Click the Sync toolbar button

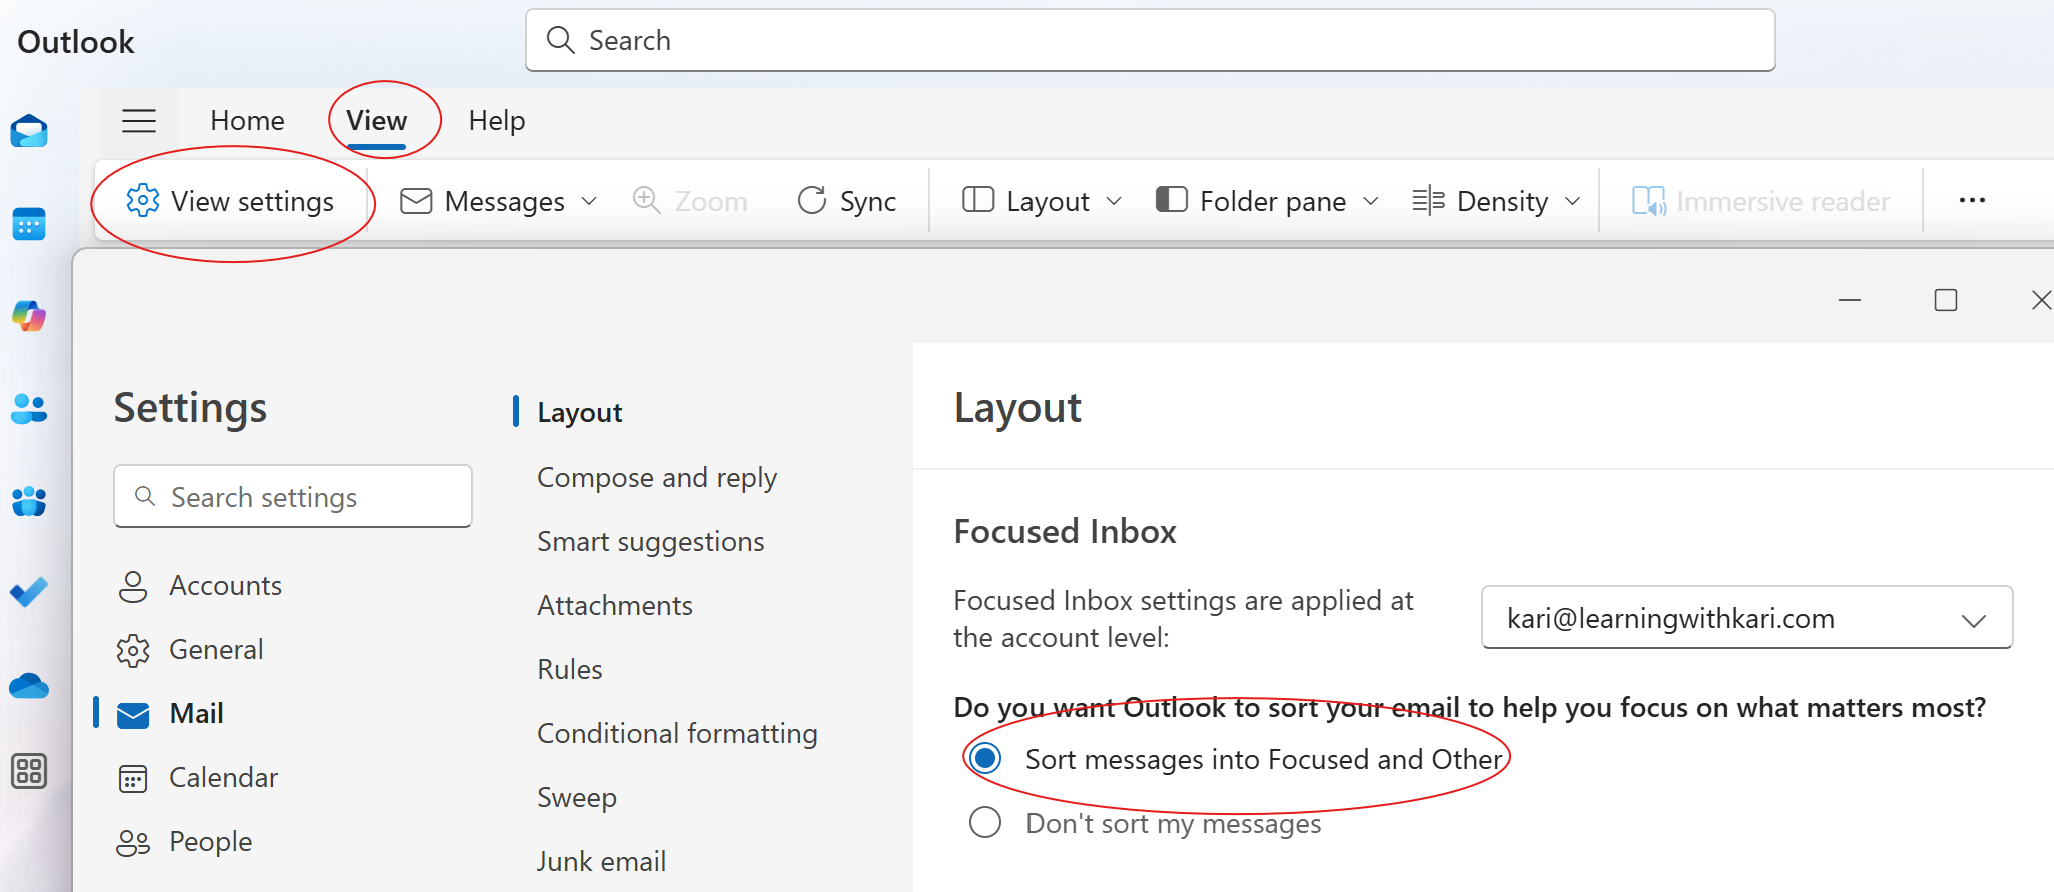point(847,201)
